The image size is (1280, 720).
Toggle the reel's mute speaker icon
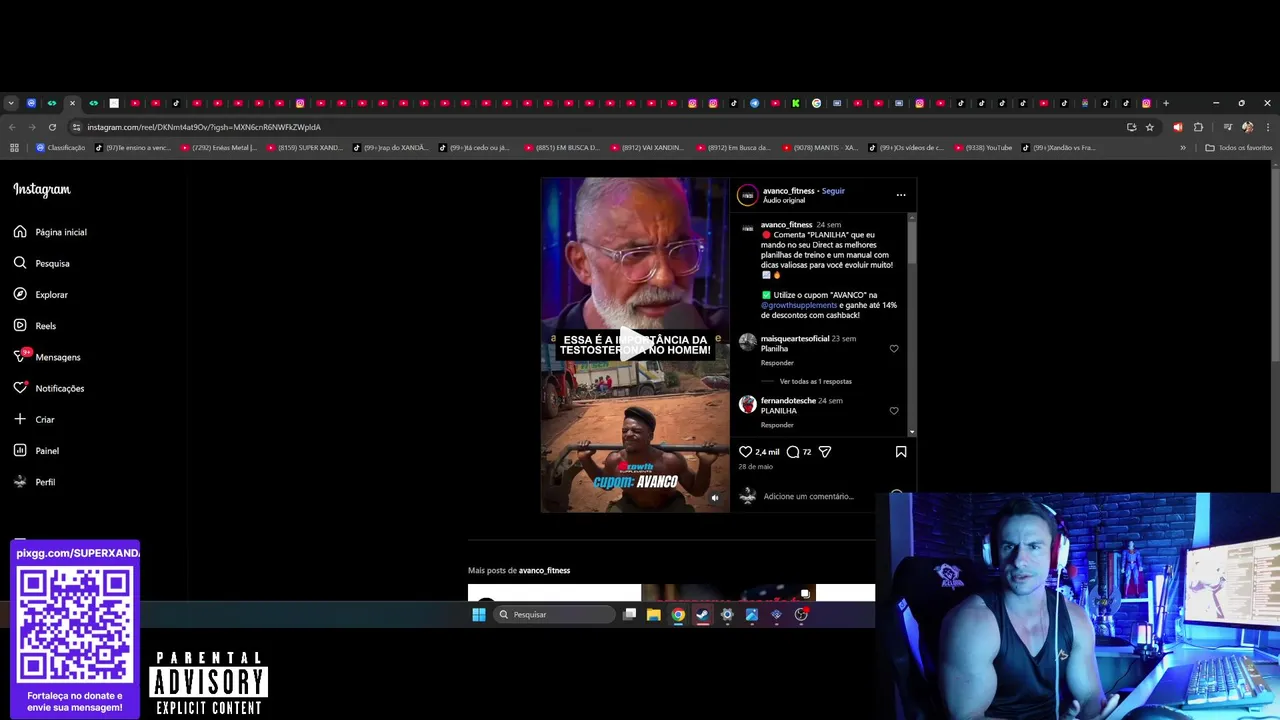(x=714, y=497)
